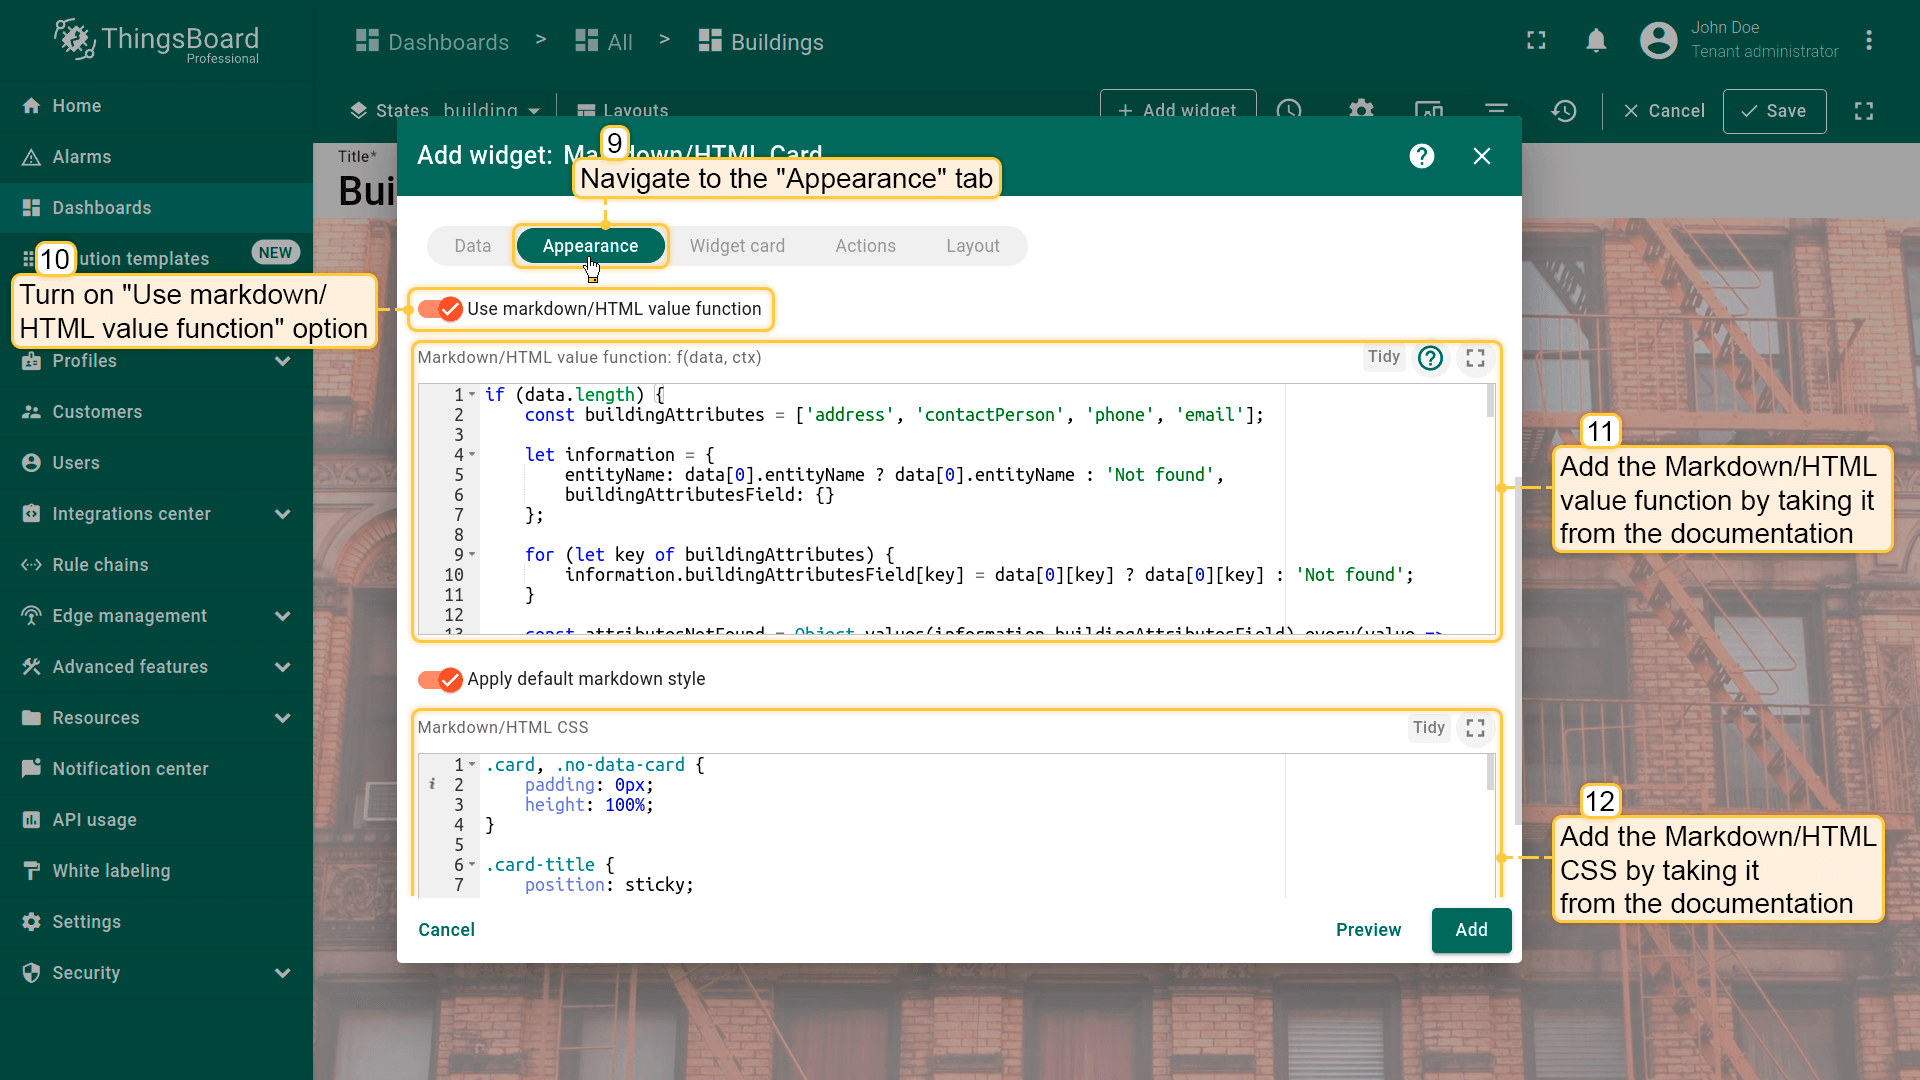Collapse the code fold arrow on line 9

(472, 555)
